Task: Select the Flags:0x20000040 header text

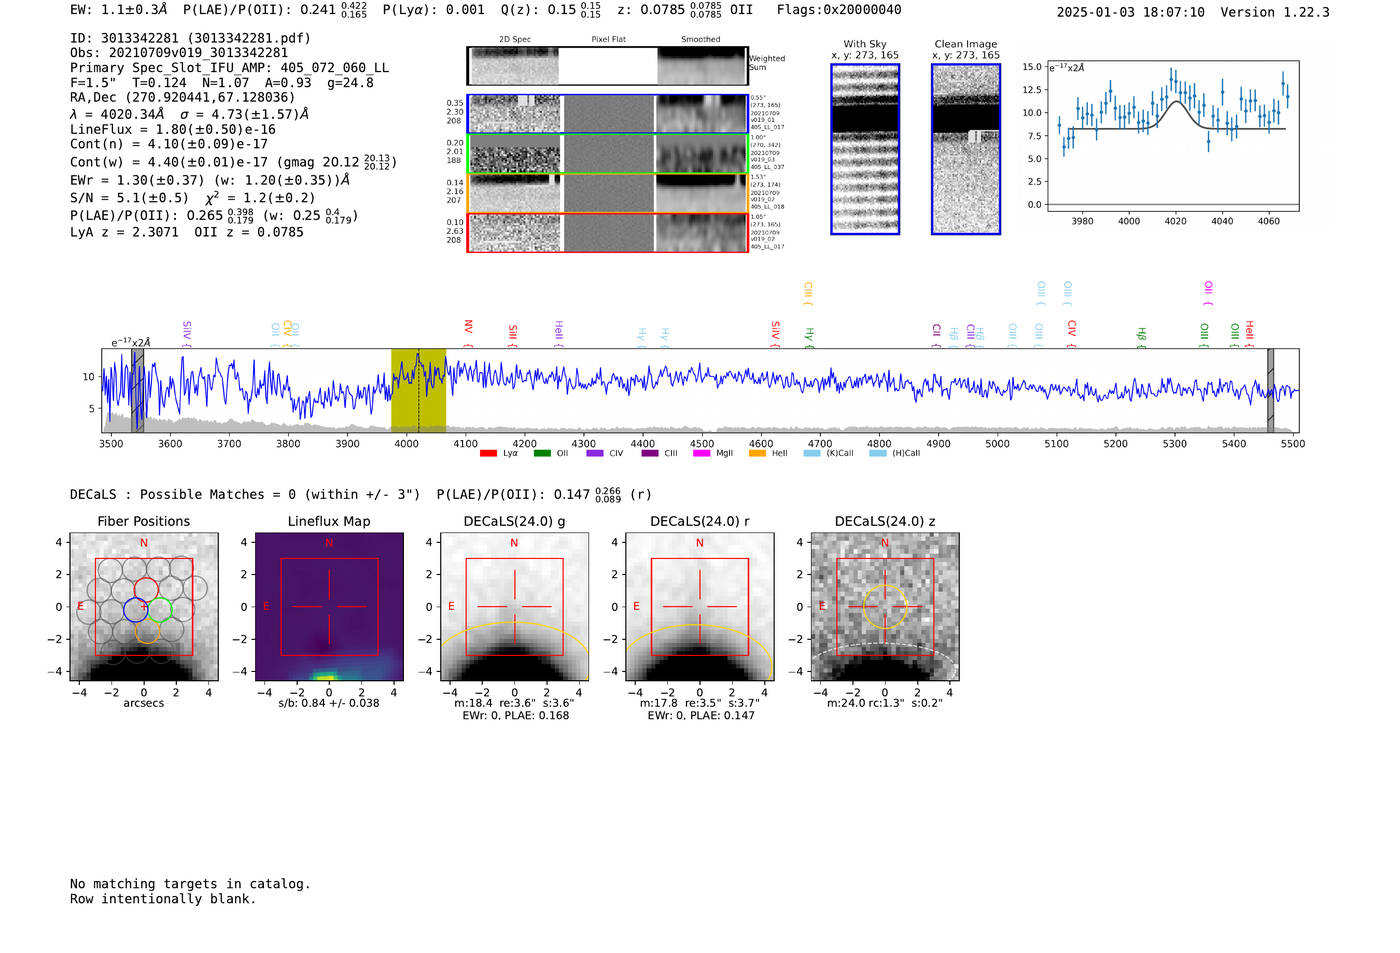Action: [839, 10]
